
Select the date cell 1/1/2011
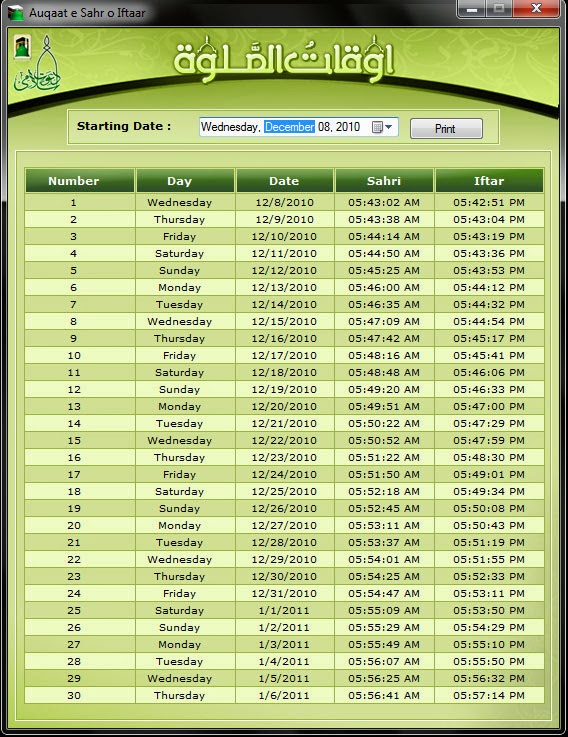click(x=284, y=611)
